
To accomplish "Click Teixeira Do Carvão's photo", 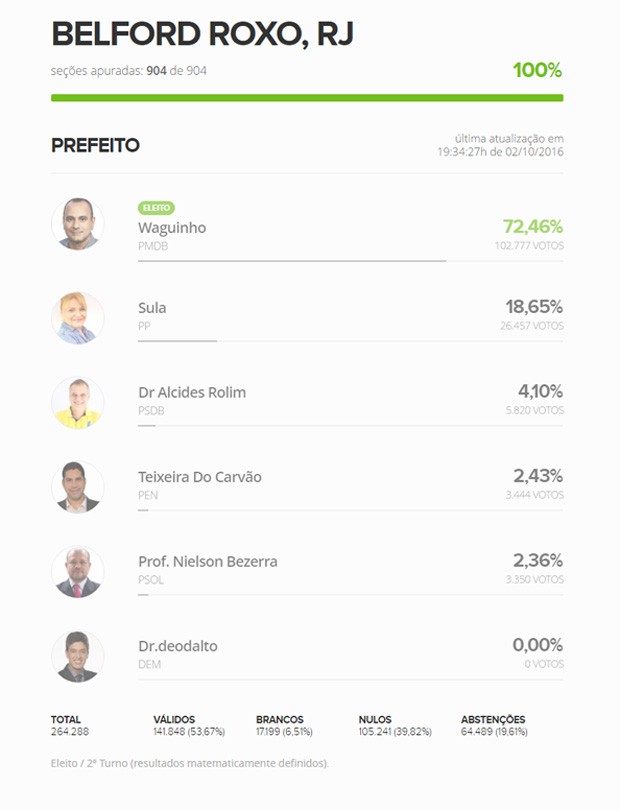I will click(x=77, y=487).
